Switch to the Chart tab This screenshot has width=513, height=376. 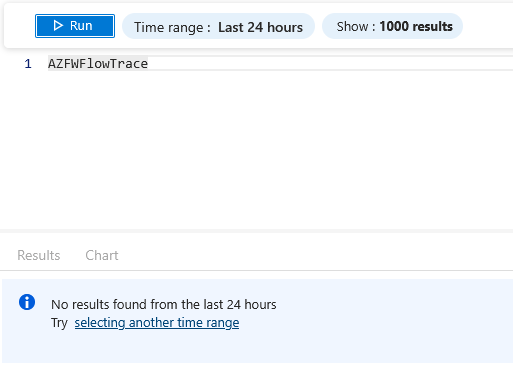102,255
